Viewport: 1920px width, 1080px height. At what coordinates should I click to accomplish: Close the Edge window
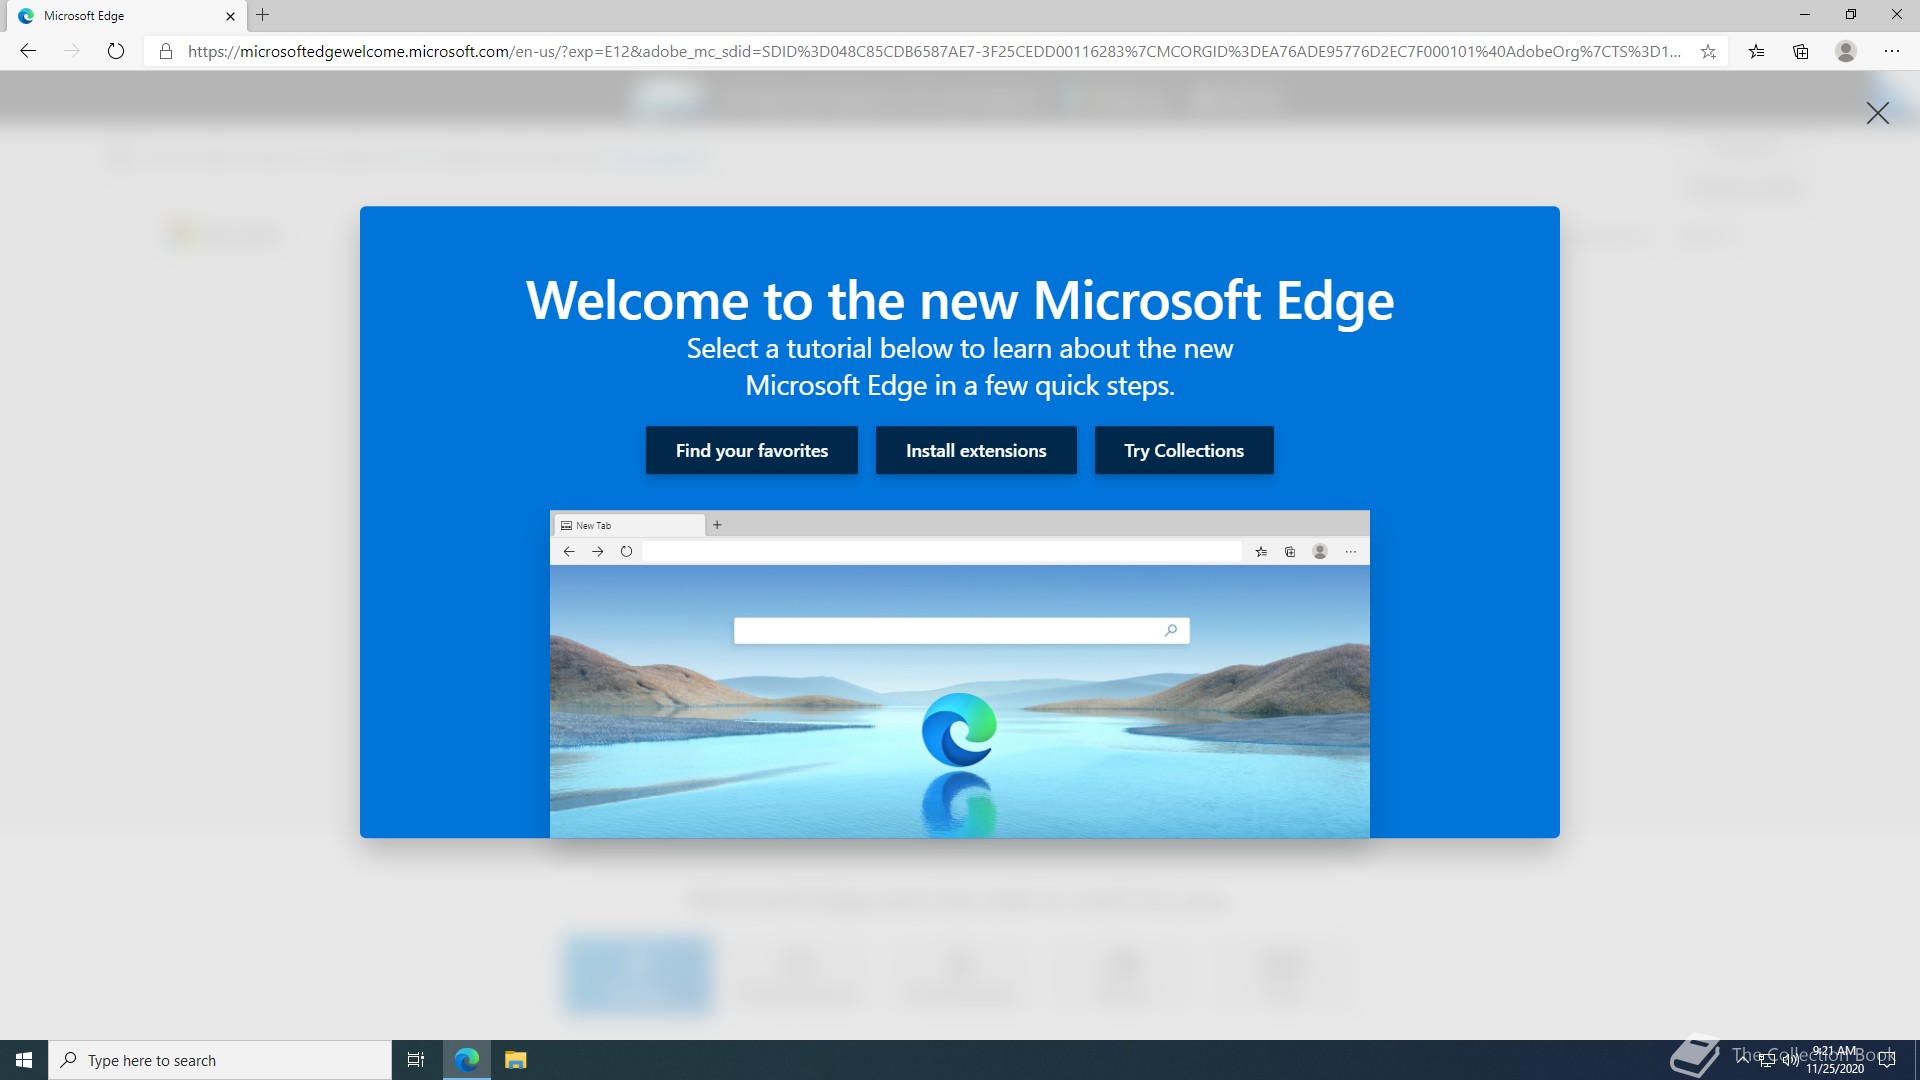1897,15
